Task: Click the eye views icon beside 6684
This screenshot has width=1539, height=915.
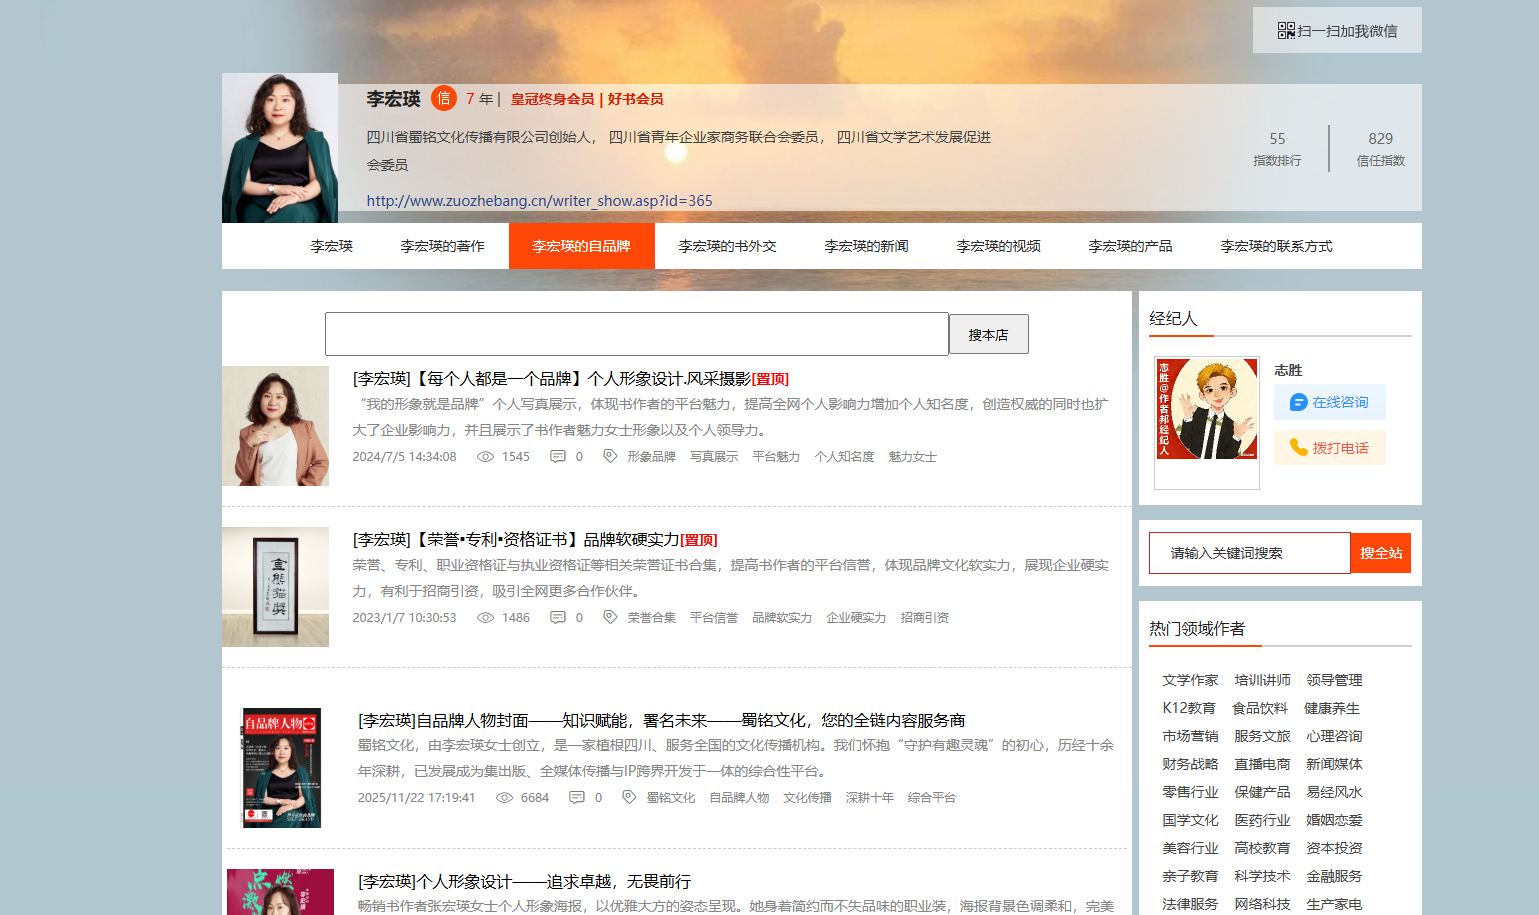Action: [505, 798]
